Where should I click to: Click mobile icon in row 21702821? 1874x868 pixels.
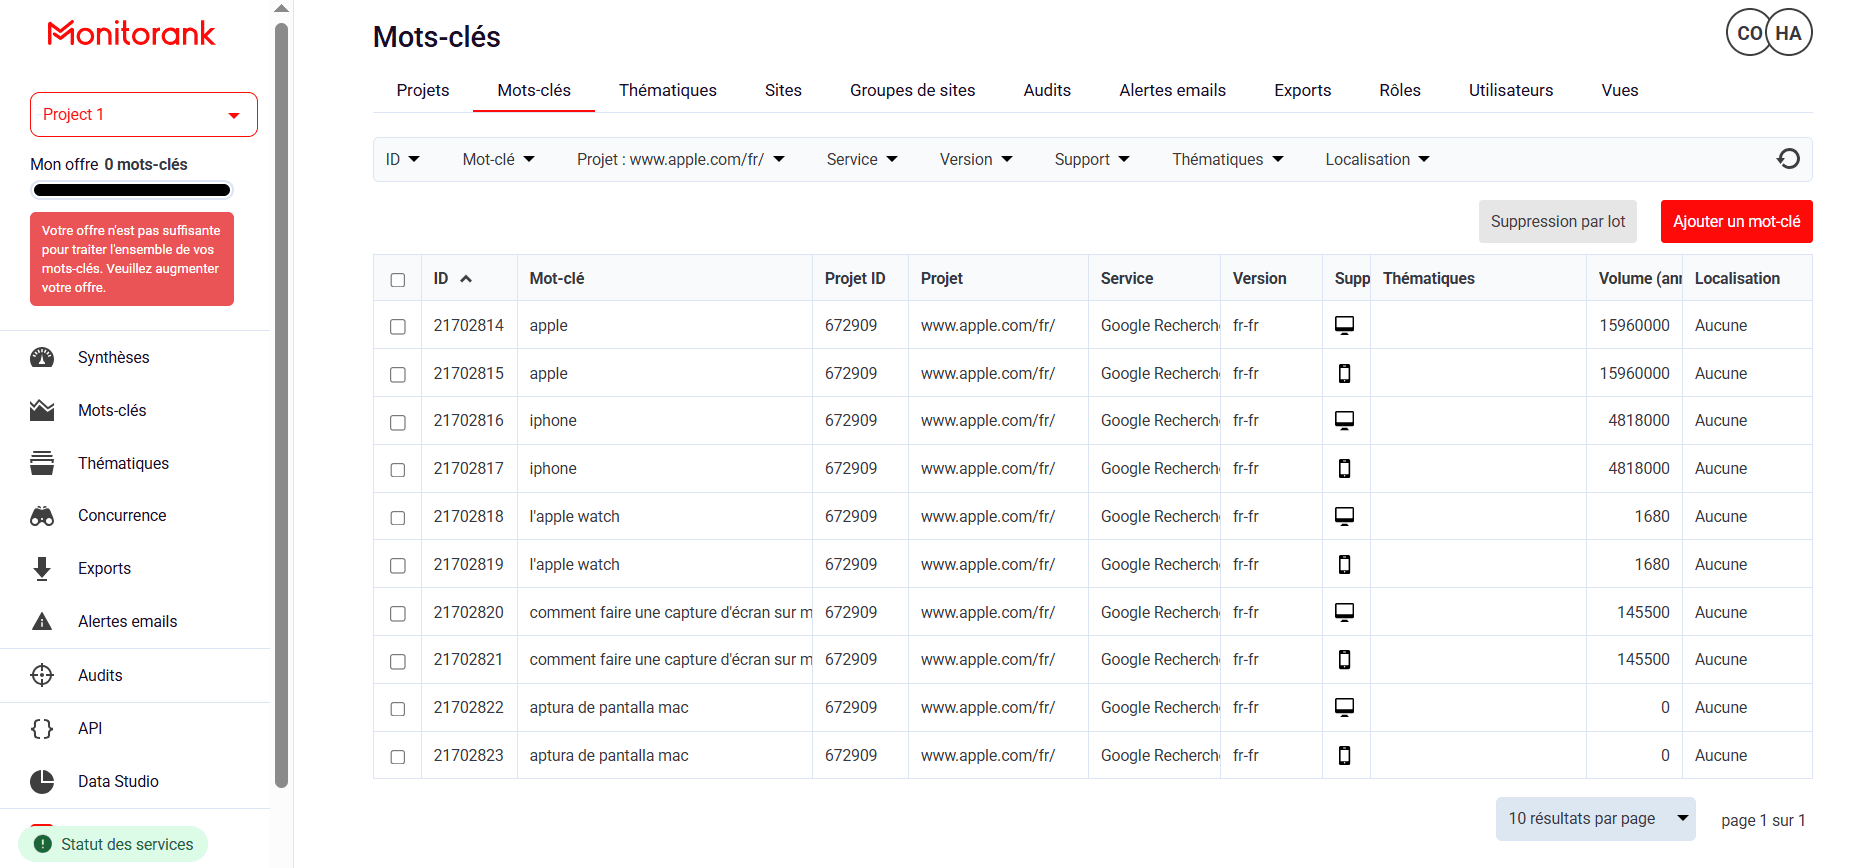click(x=1345, y=659)
